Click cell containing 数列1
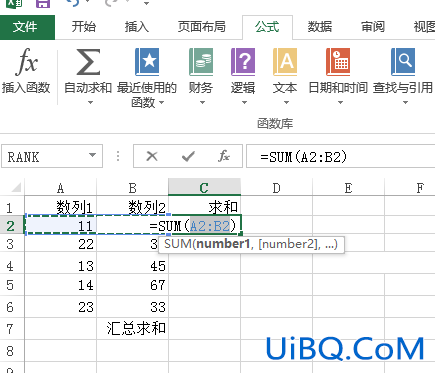 click(61, 207)
